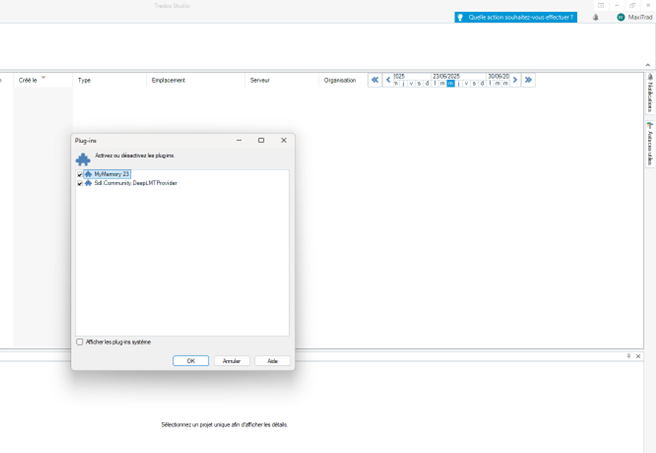This screenshot has height=453, width=656.
Task: Click the puzzle icon beside MyMemory 23
Action: pyautogui.click(x=88, y=174)
